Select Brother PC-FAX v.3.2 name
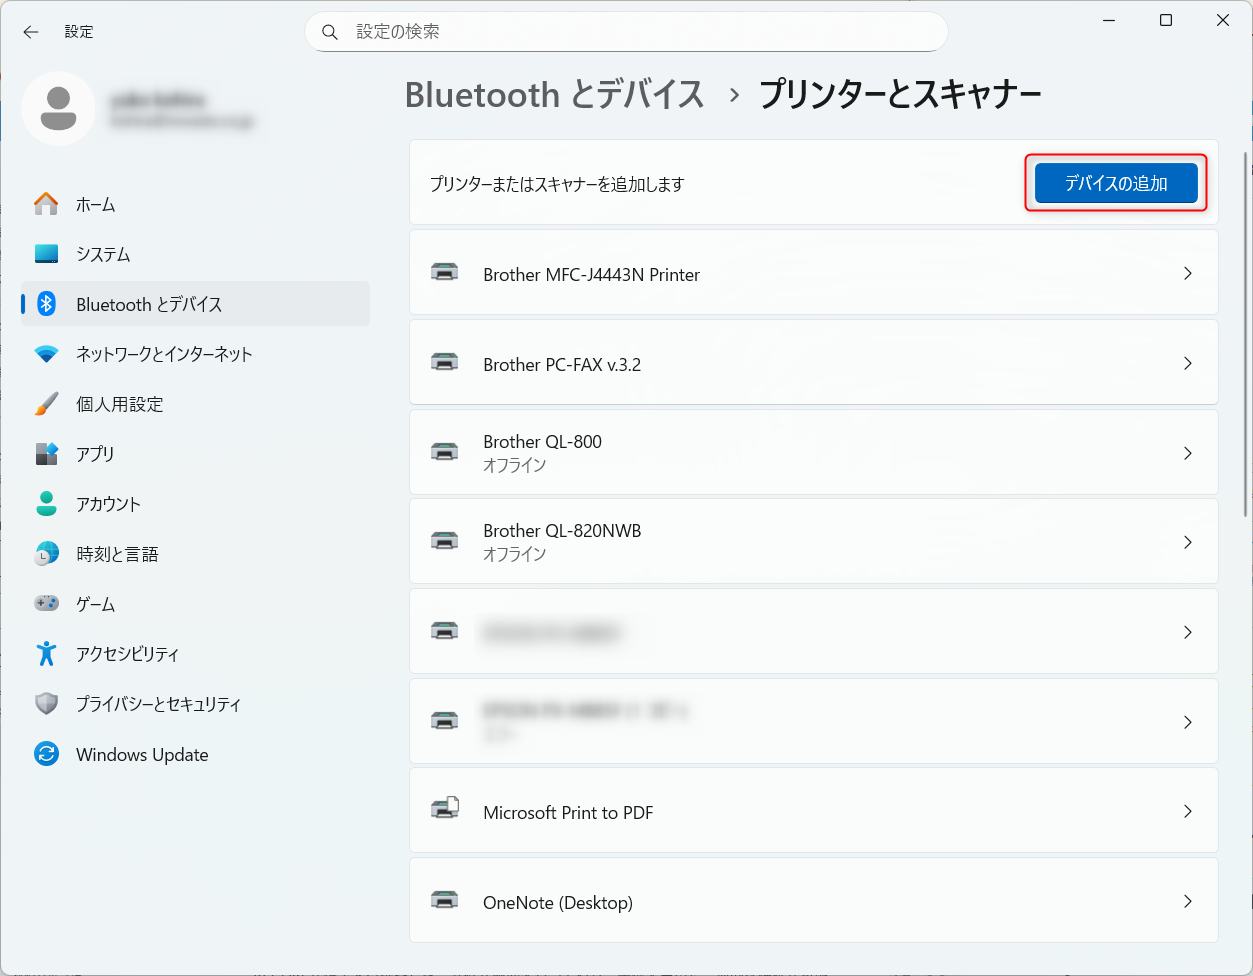This screenshot has width=1253, height=976. click(562, 364)
